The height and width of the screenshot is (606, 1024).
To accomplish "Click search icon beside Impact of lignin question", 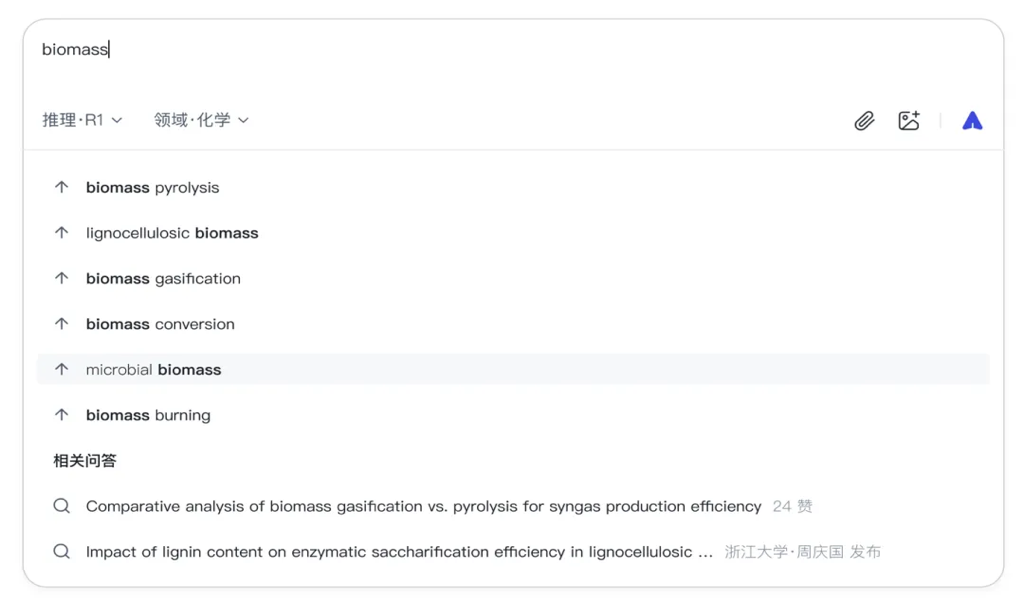I will pos(61,552).
